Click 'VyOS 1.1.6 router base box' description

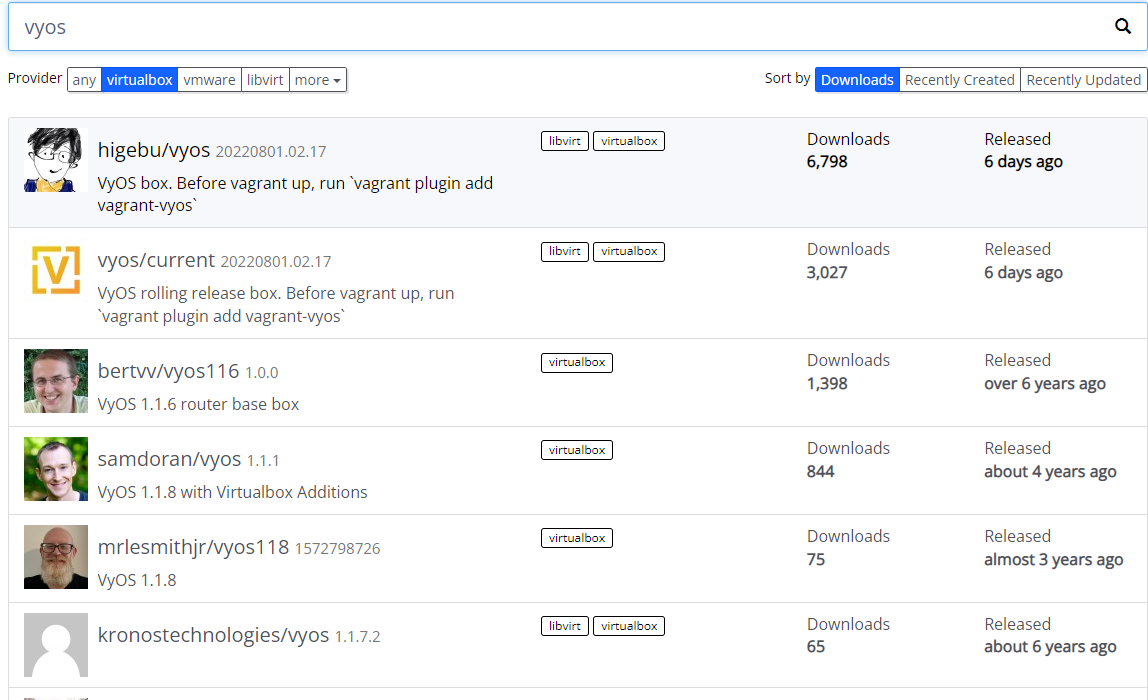tap(198, 404)
